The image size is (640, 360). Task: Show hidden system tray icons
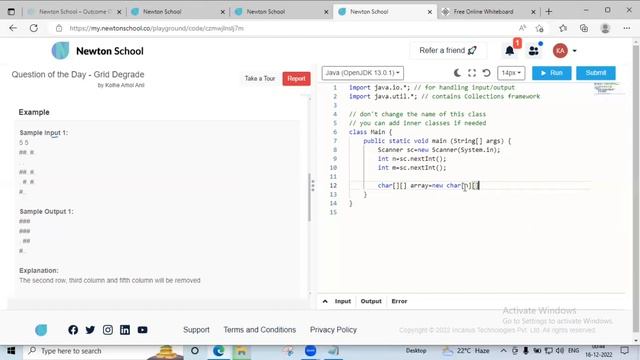click(x=504, y=351)
